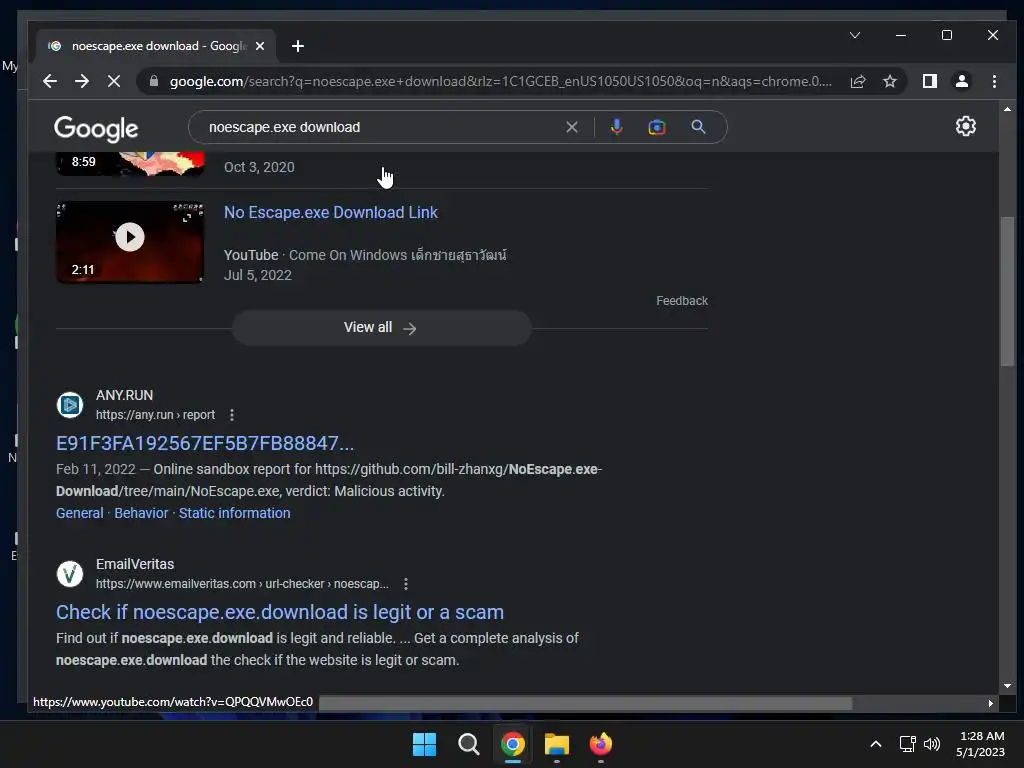Play No Escape.exe Download Link video thumbnail
Screen dimensions: 1024x768
click(x=130, y=242)
